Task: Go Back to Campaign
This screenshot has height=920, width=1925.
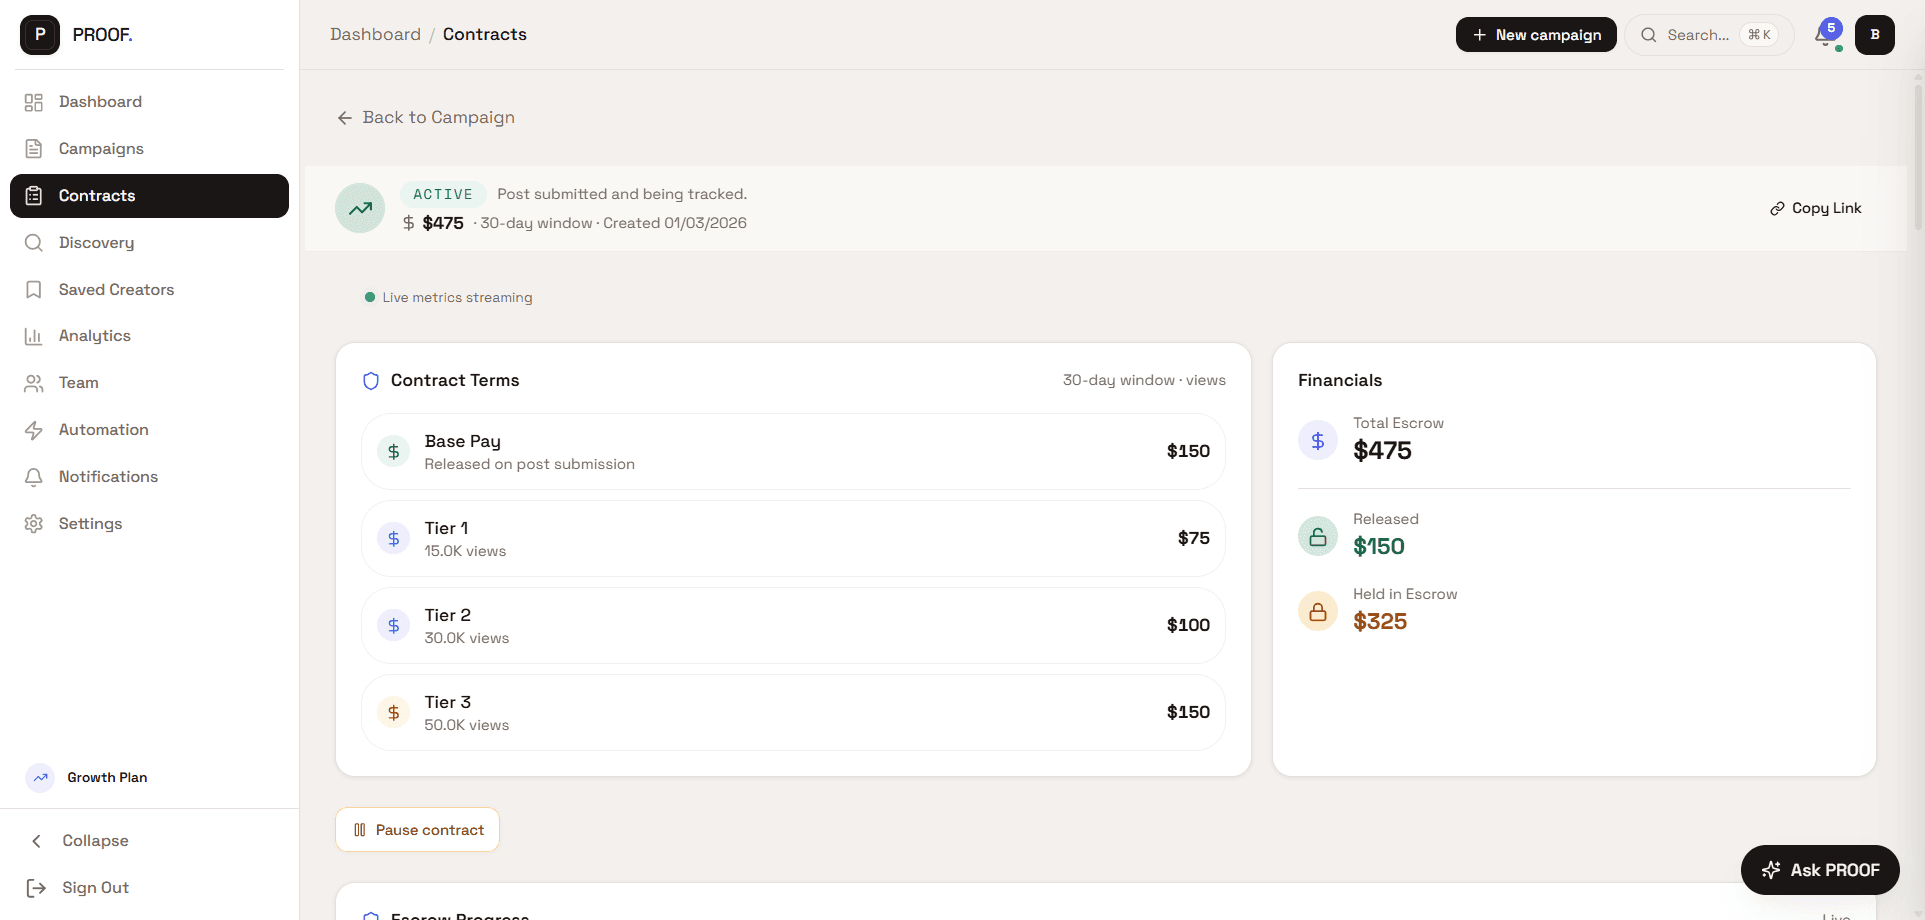Action: (426, 118)
